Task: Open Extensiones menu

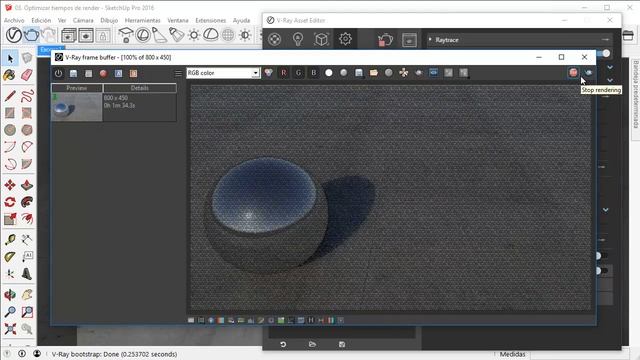Action: point(211,20)
